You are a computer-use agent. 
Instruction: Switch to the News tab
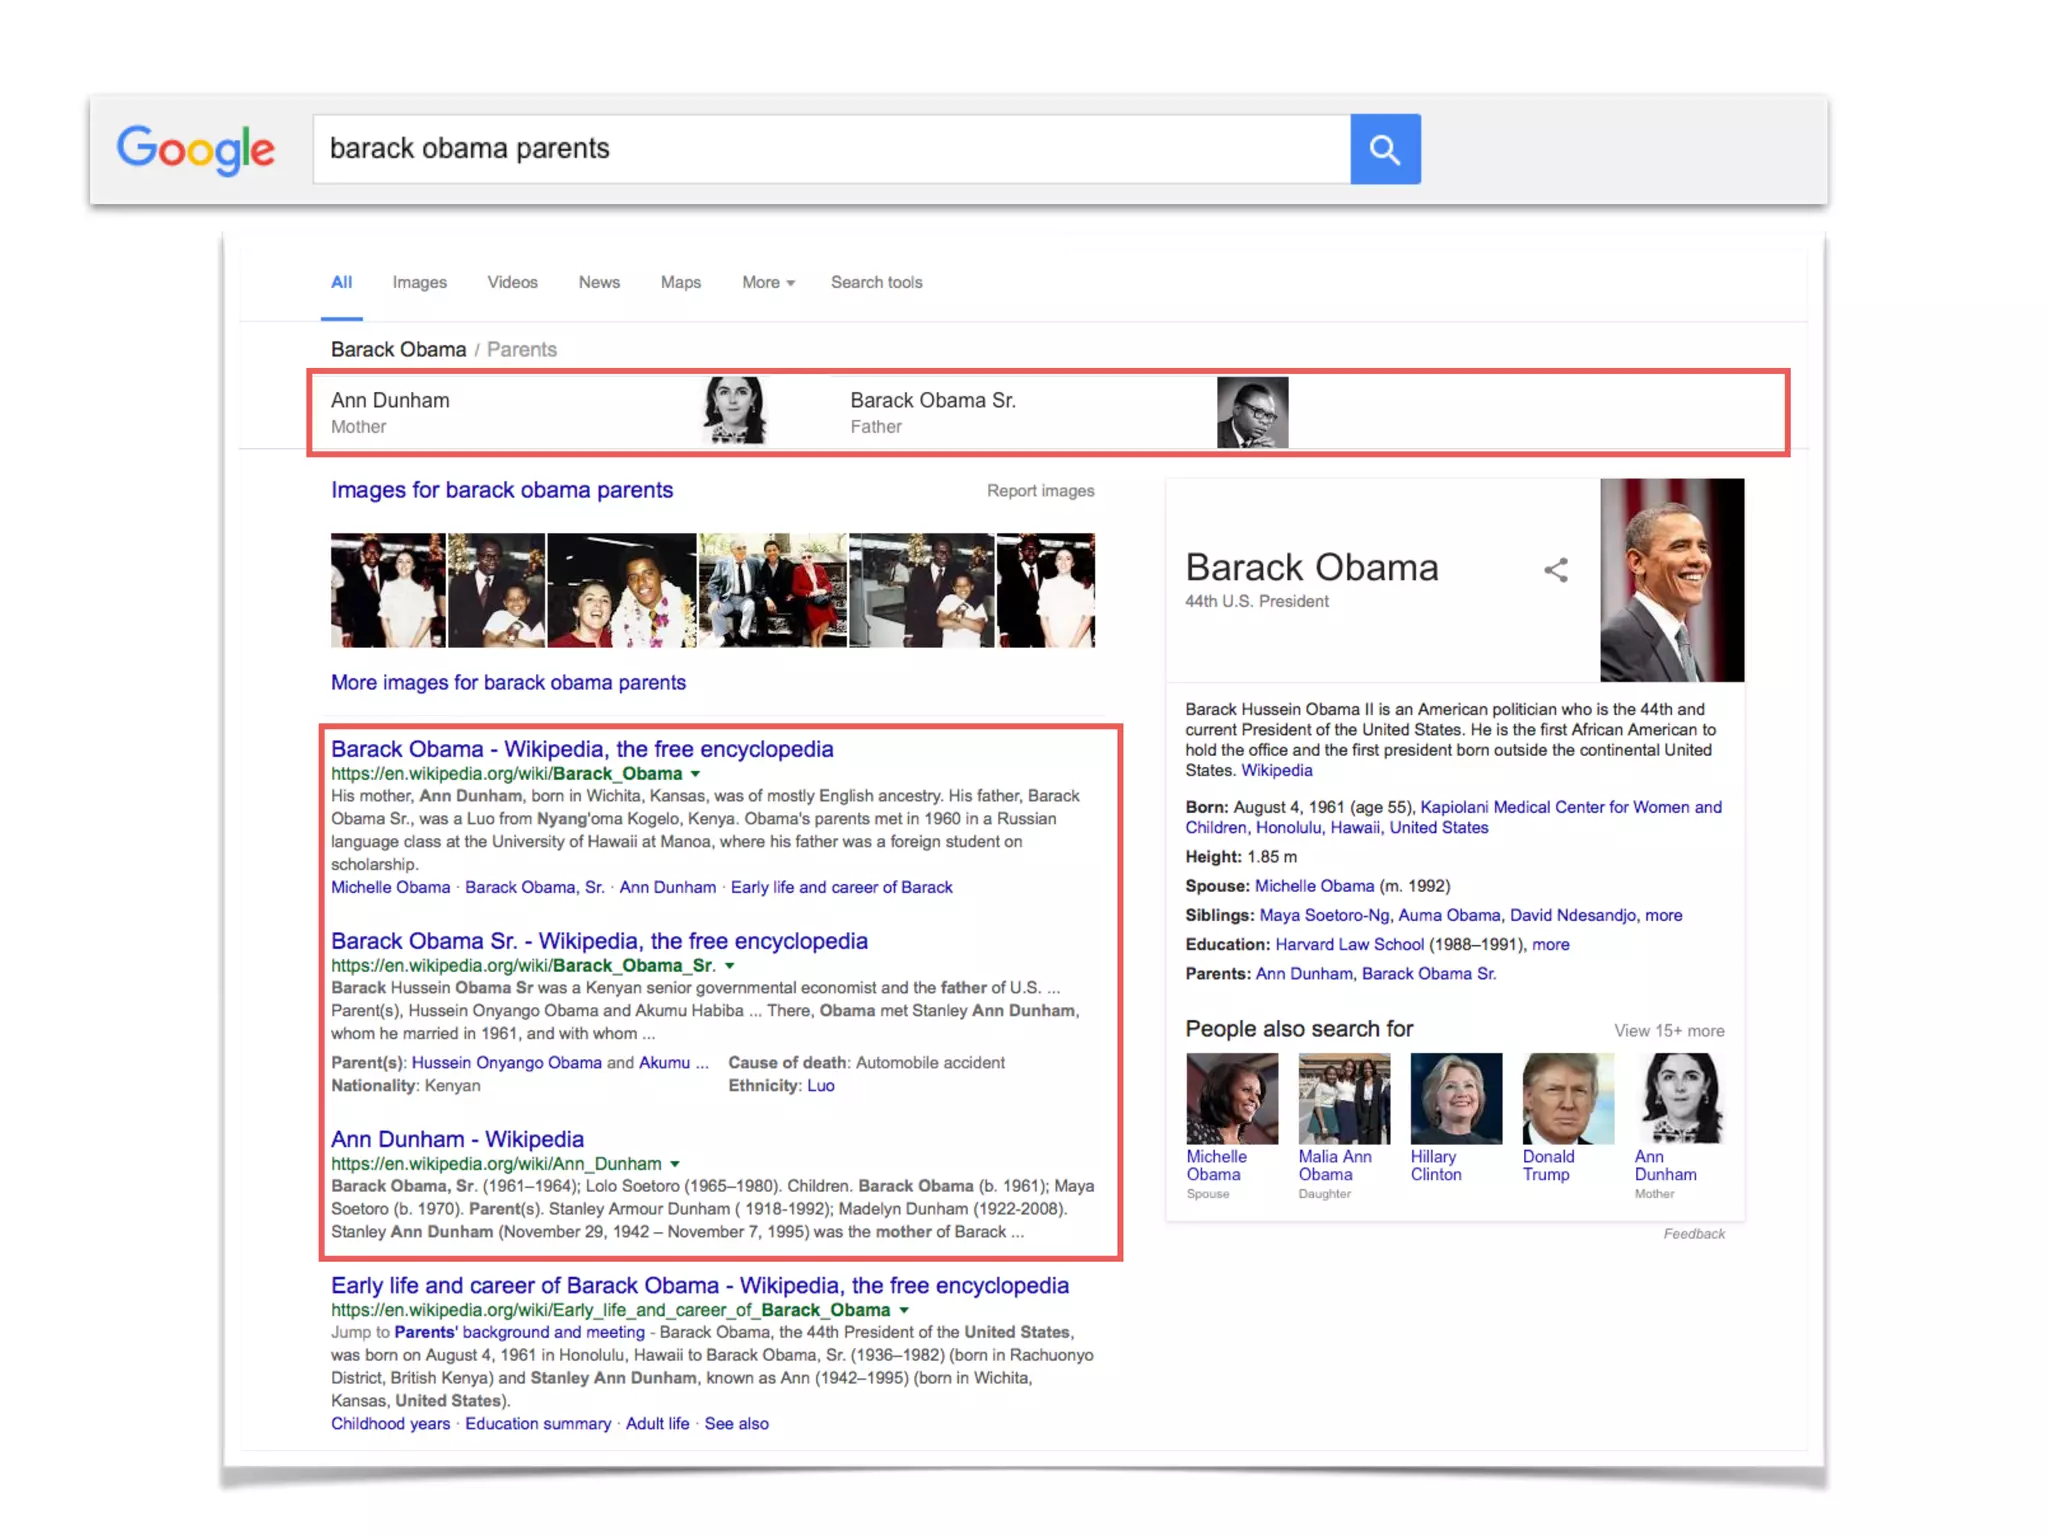(x=599, y=283)
